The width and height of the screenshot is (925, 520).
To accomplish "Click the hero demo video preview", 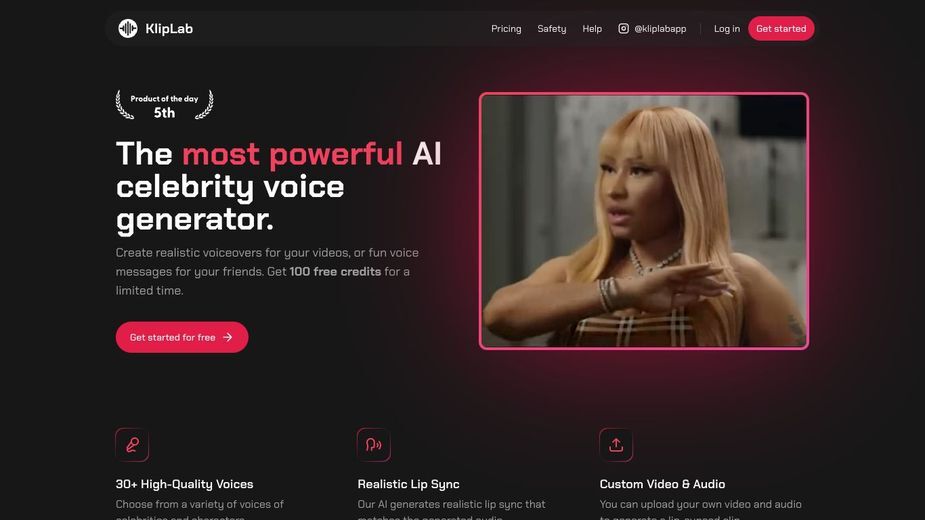I will pos(644,221).
